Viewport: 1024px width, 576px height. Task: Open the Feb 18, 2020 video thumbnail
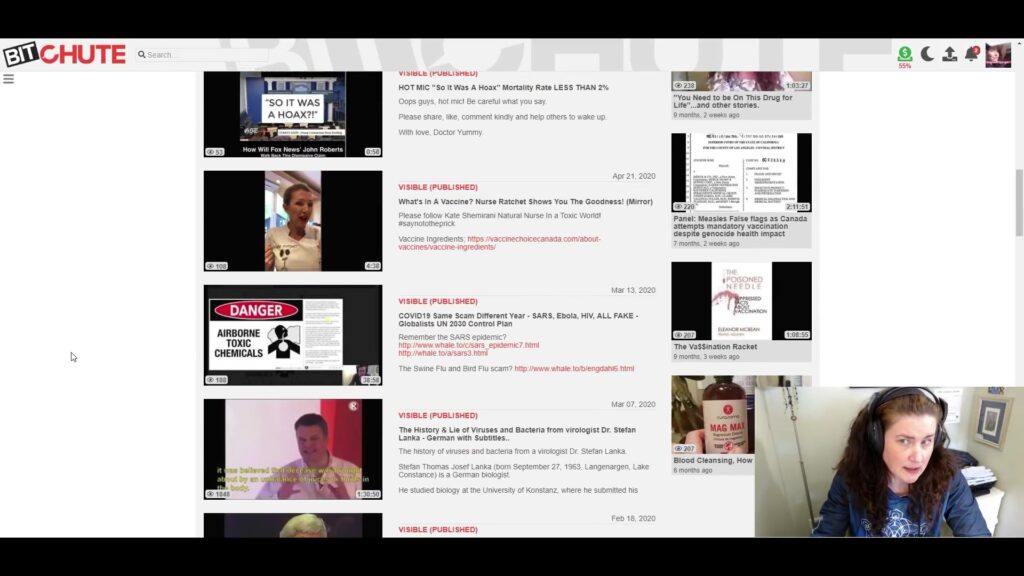point(293,525)
